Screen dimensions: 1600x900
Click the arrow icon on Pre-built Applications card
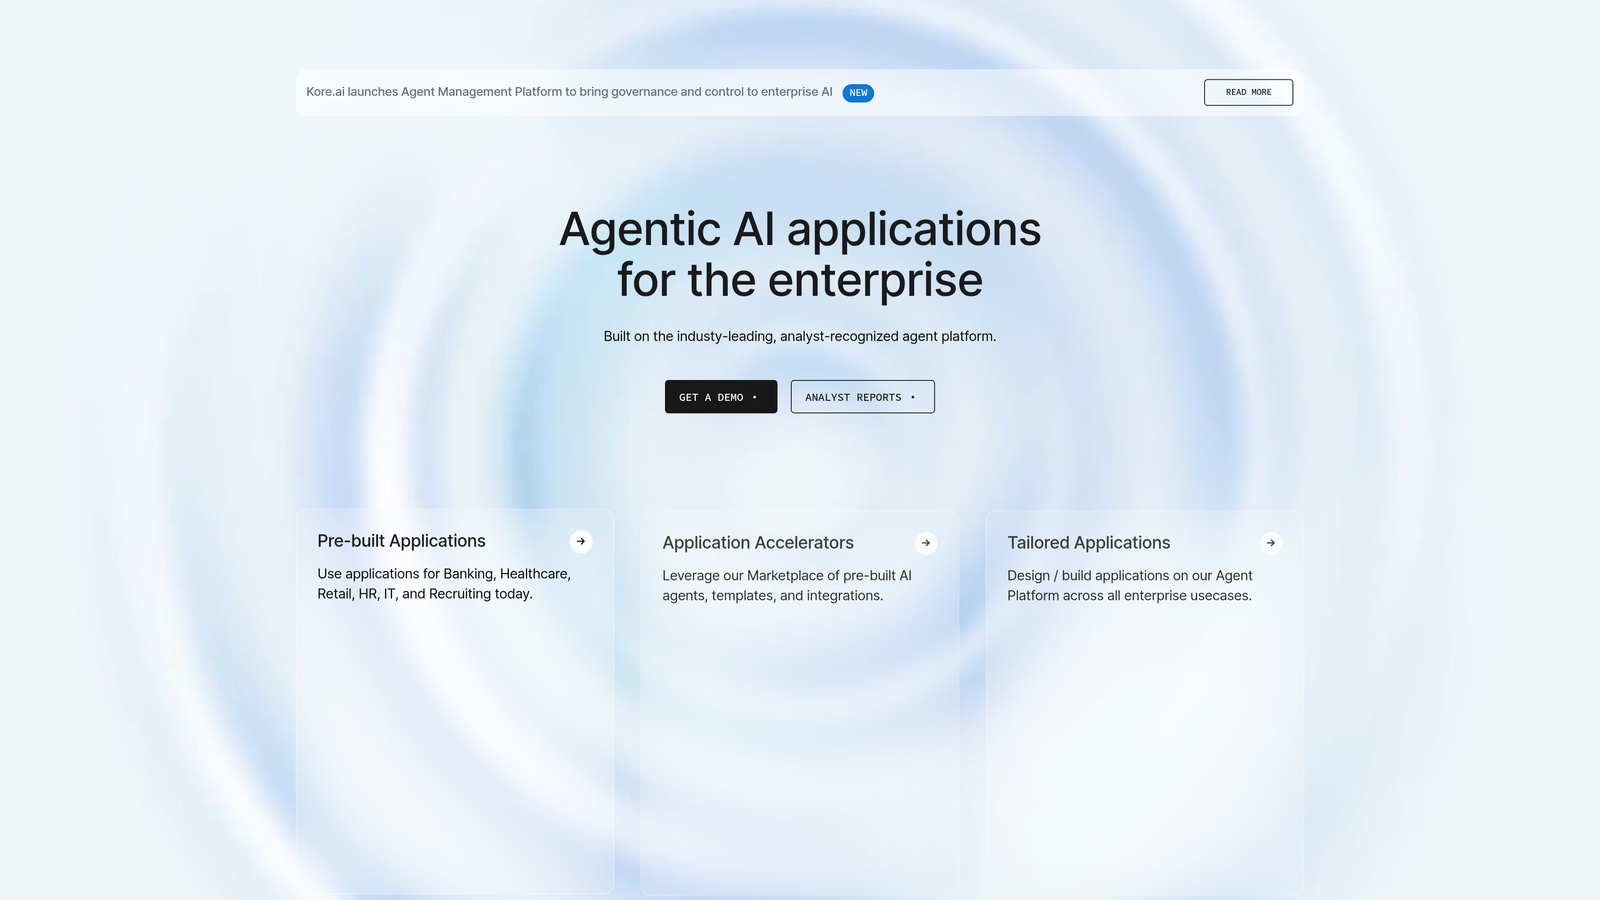(x=581, y=541)
